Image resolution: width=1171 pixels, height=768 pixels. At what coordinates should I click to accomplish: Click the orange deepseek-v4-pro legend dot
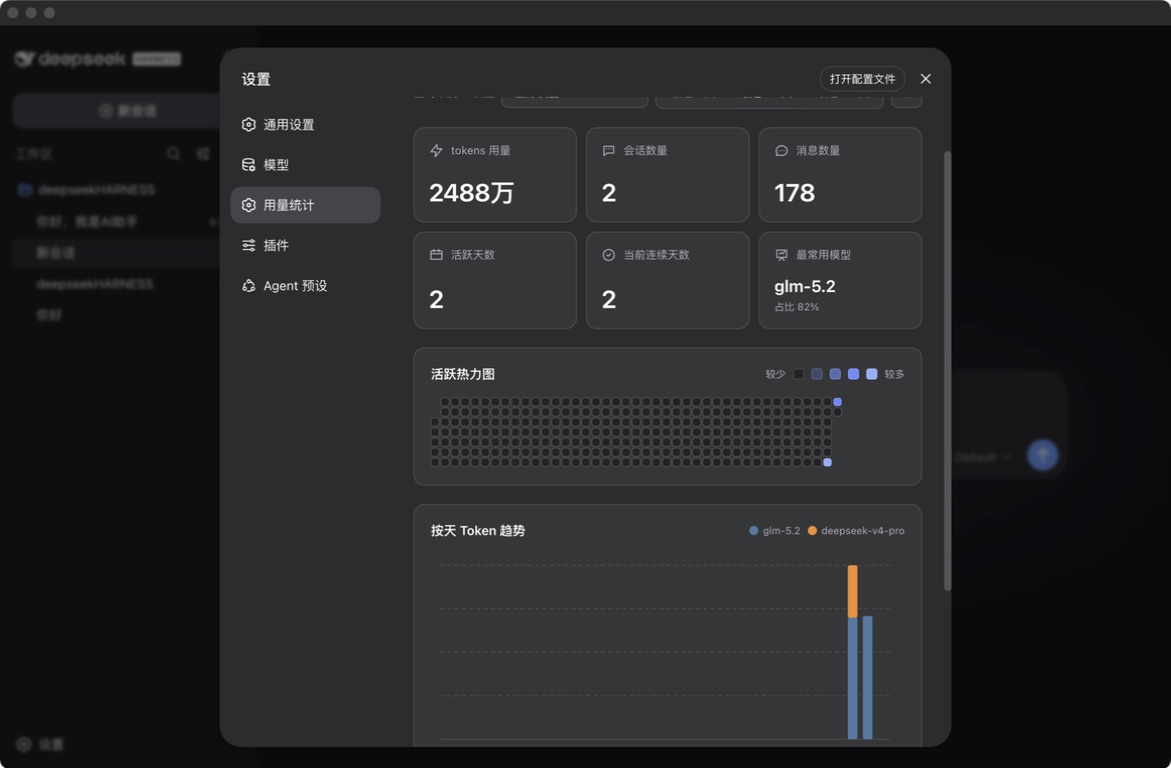point(813,530)
